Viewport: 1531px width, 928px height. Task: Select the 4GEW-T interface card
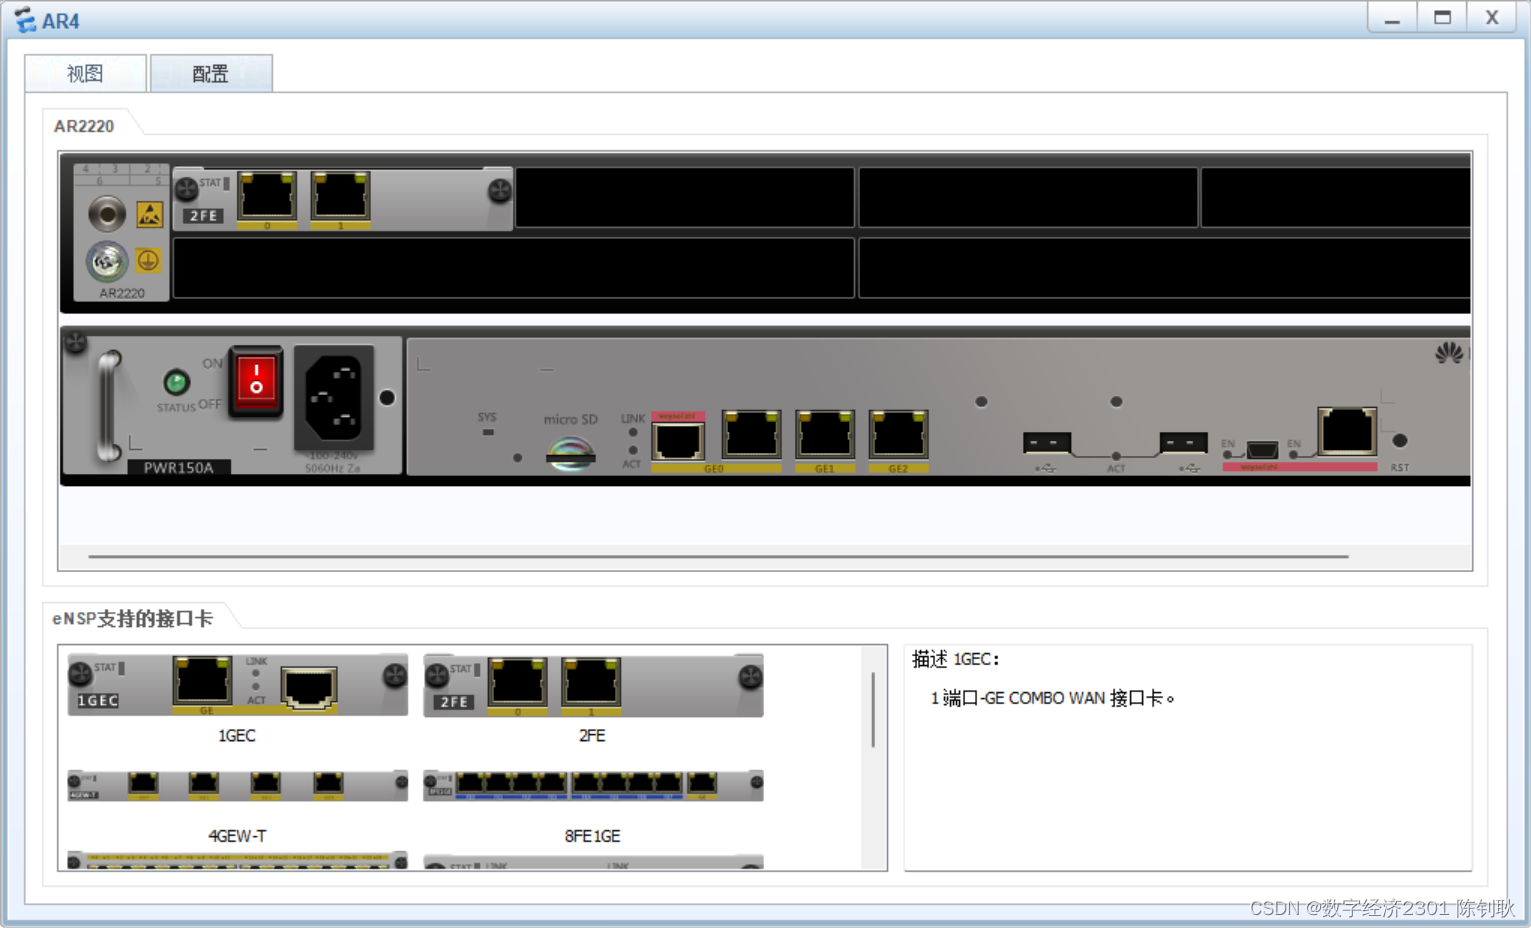click(236, 786)
